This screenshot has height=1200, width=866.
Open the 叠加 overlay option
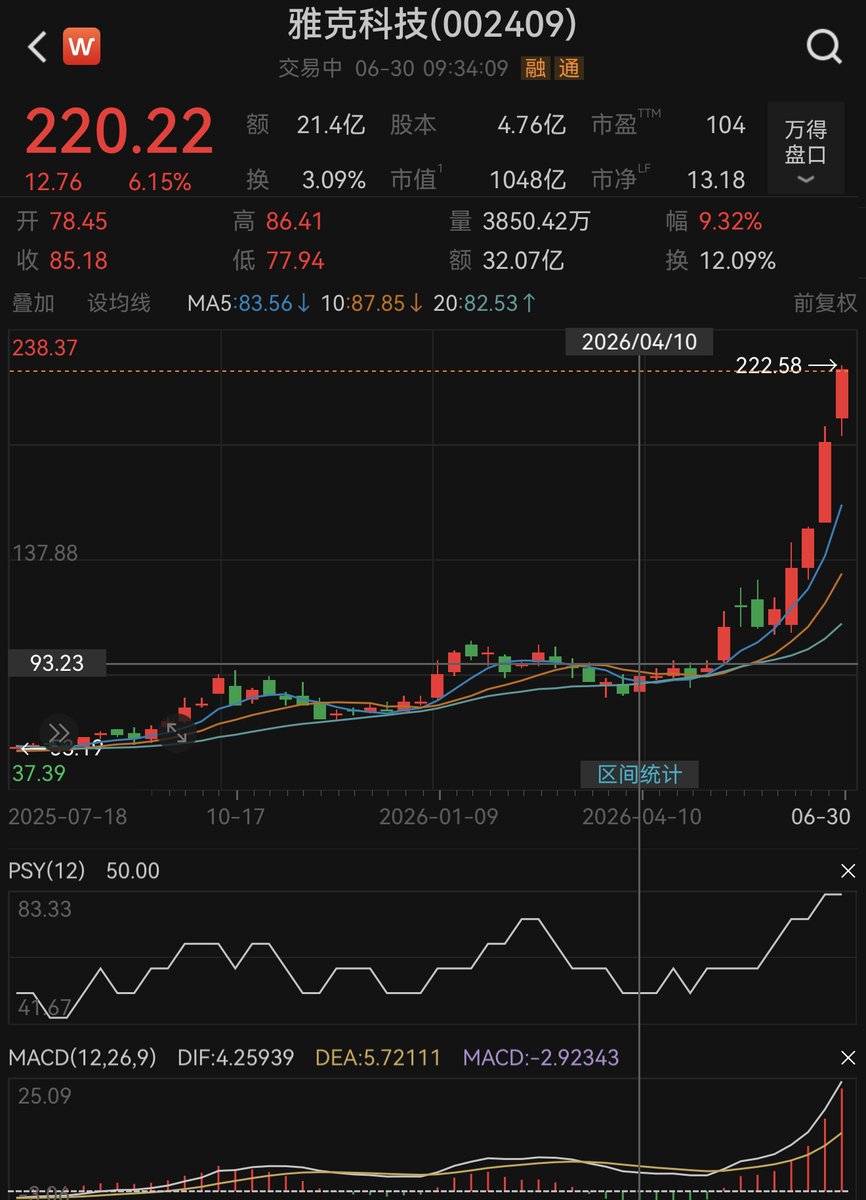[33, 303]
